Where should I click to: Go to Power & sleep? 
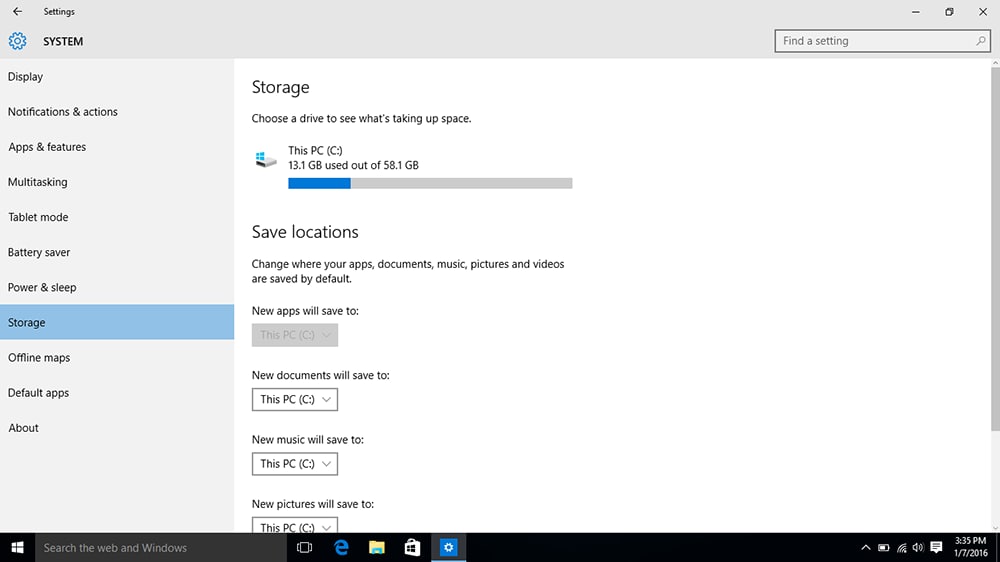click(117, 287)
